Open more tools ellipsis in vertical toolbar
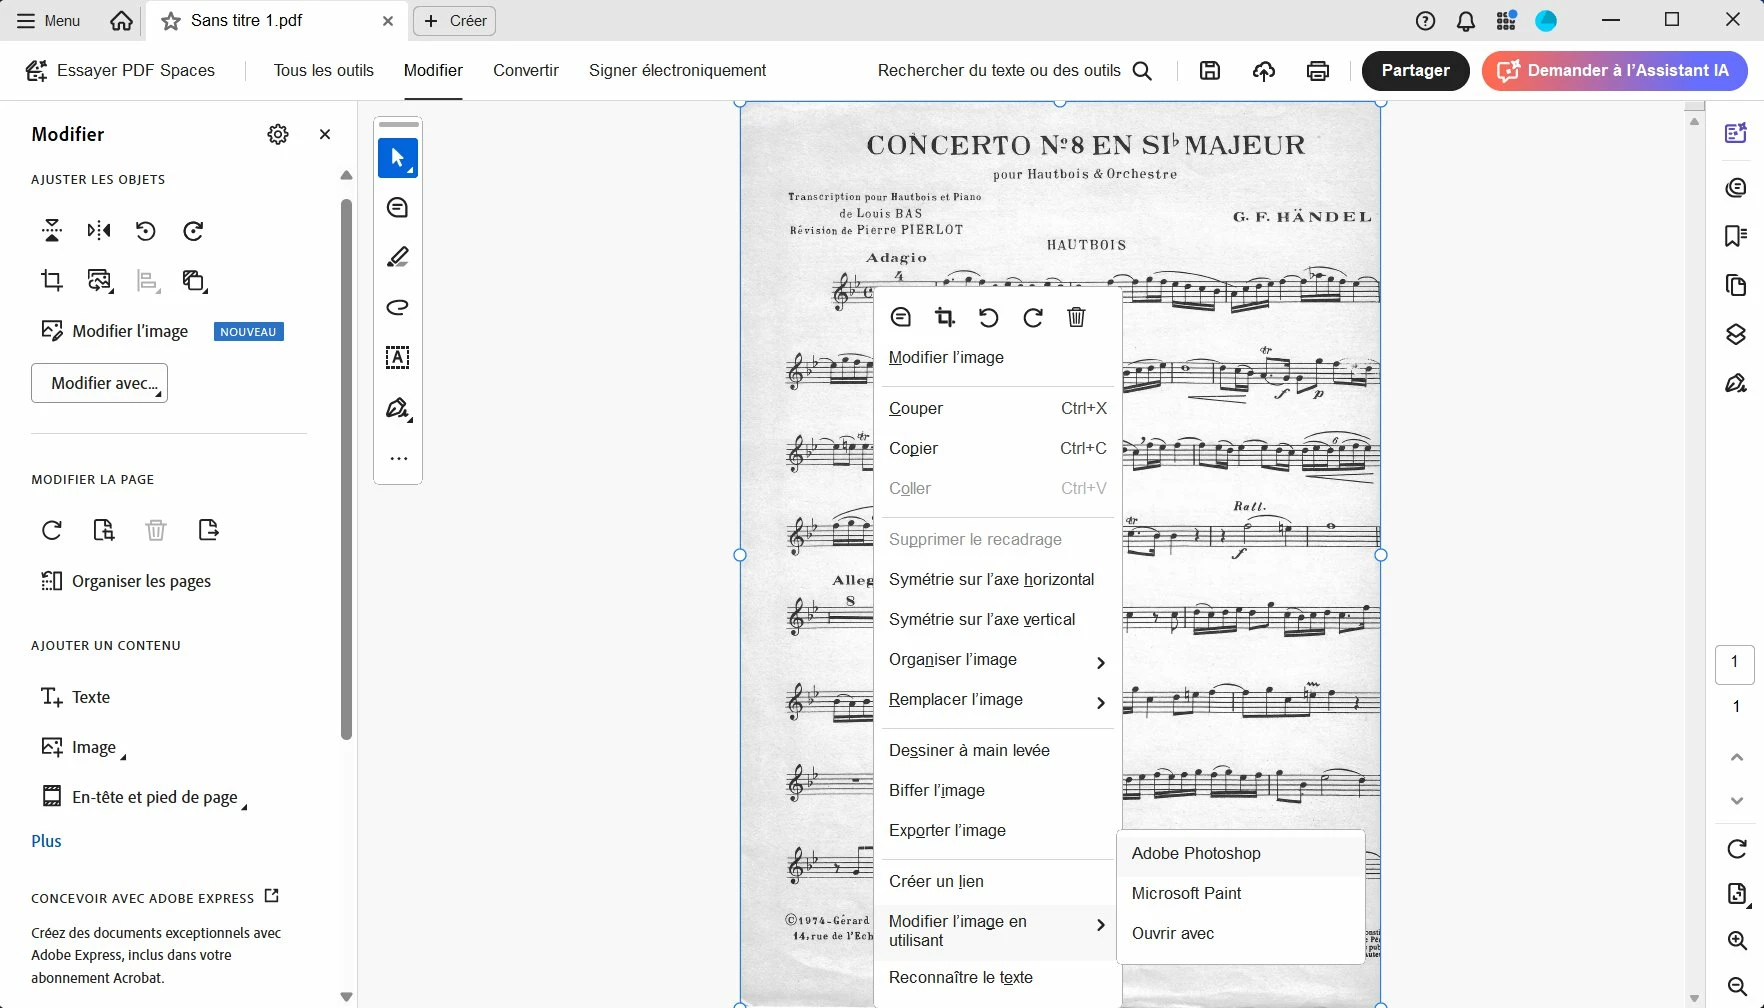This screenshot has height=1008, width=1764. pos(398,459)
